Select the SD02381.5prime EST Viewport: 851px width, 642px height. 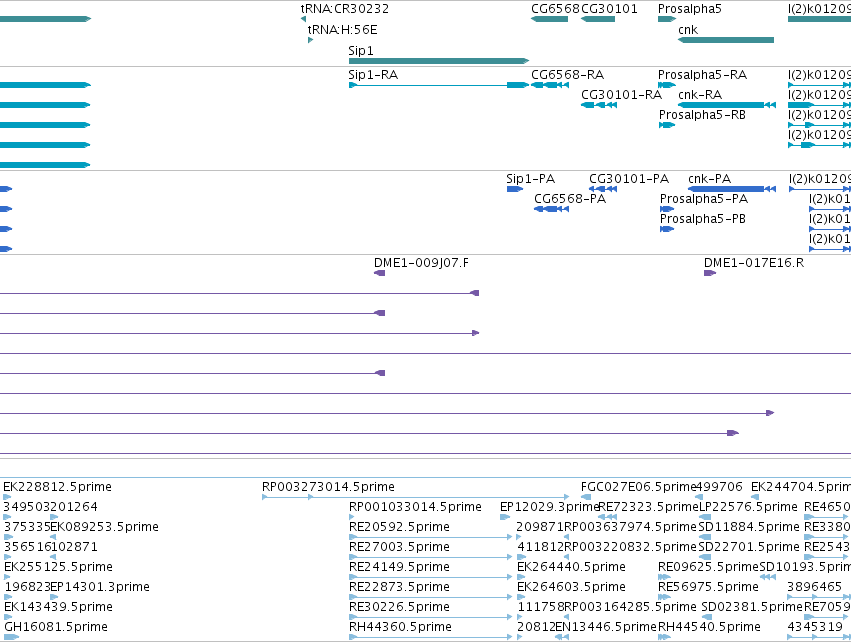click(x=705, y=617)
